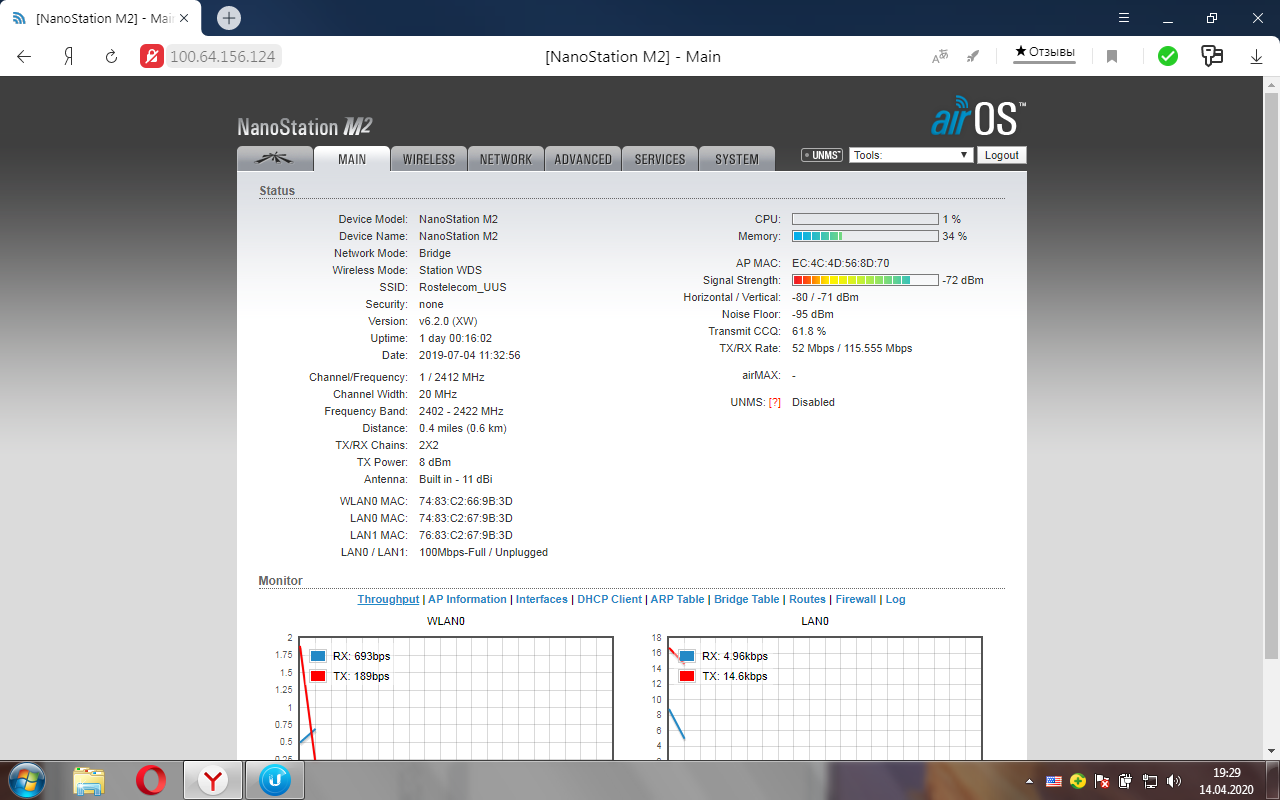Click the network tray icon

pos(1149,781)
